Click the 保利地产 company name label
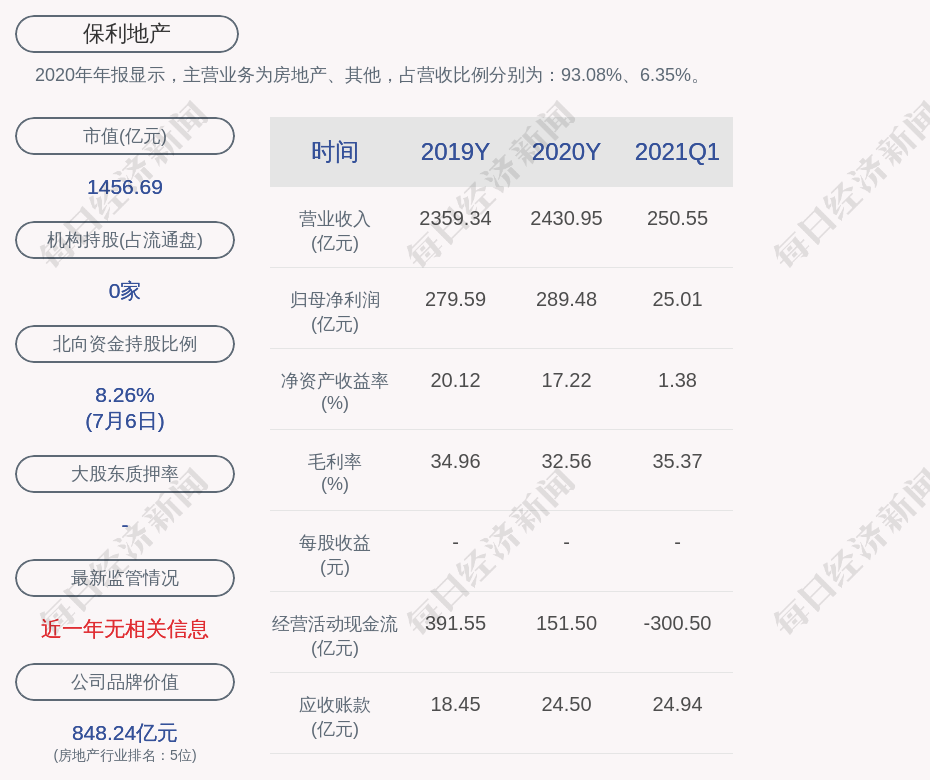 coord(126,34)
